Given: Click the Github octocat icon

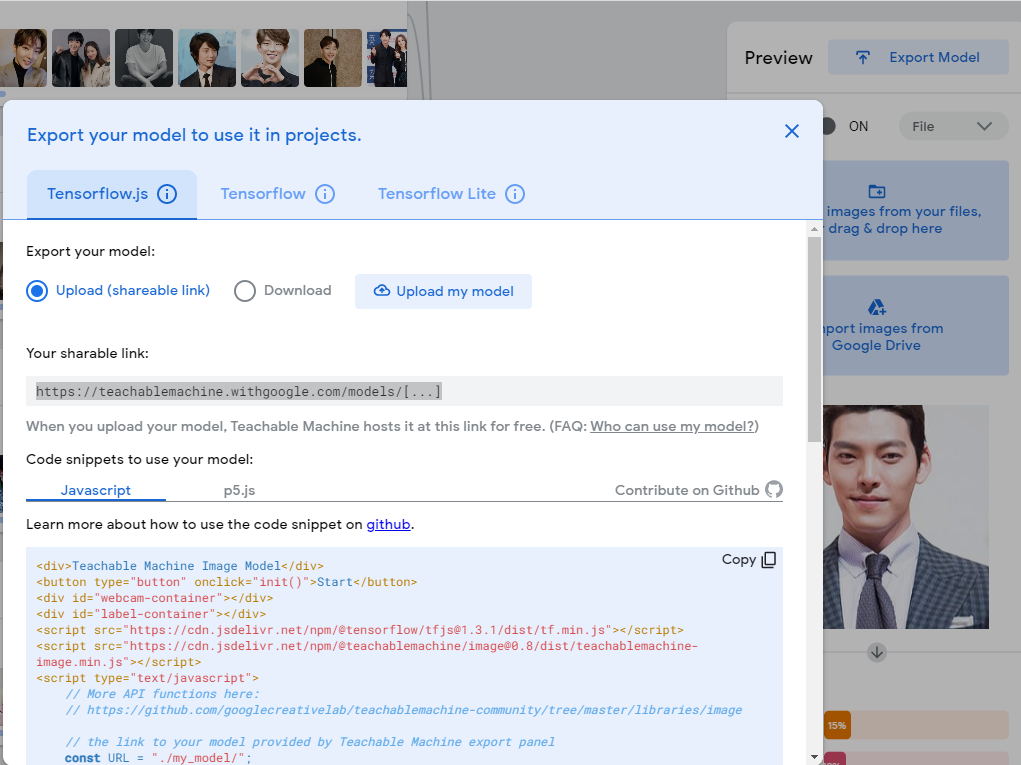Looking at the screenshot, I should coord(774,490).
